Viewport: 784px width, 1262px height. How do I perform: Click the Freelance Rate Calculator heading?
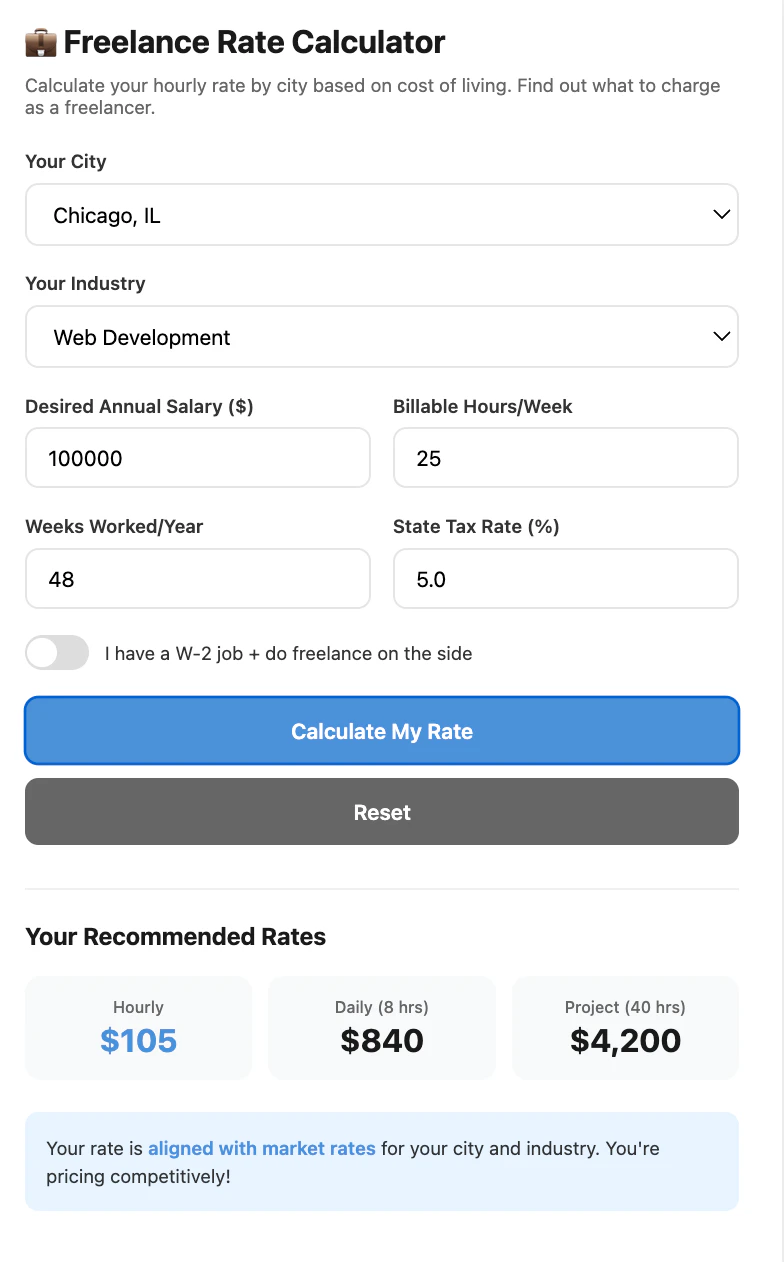pos(254,43)
